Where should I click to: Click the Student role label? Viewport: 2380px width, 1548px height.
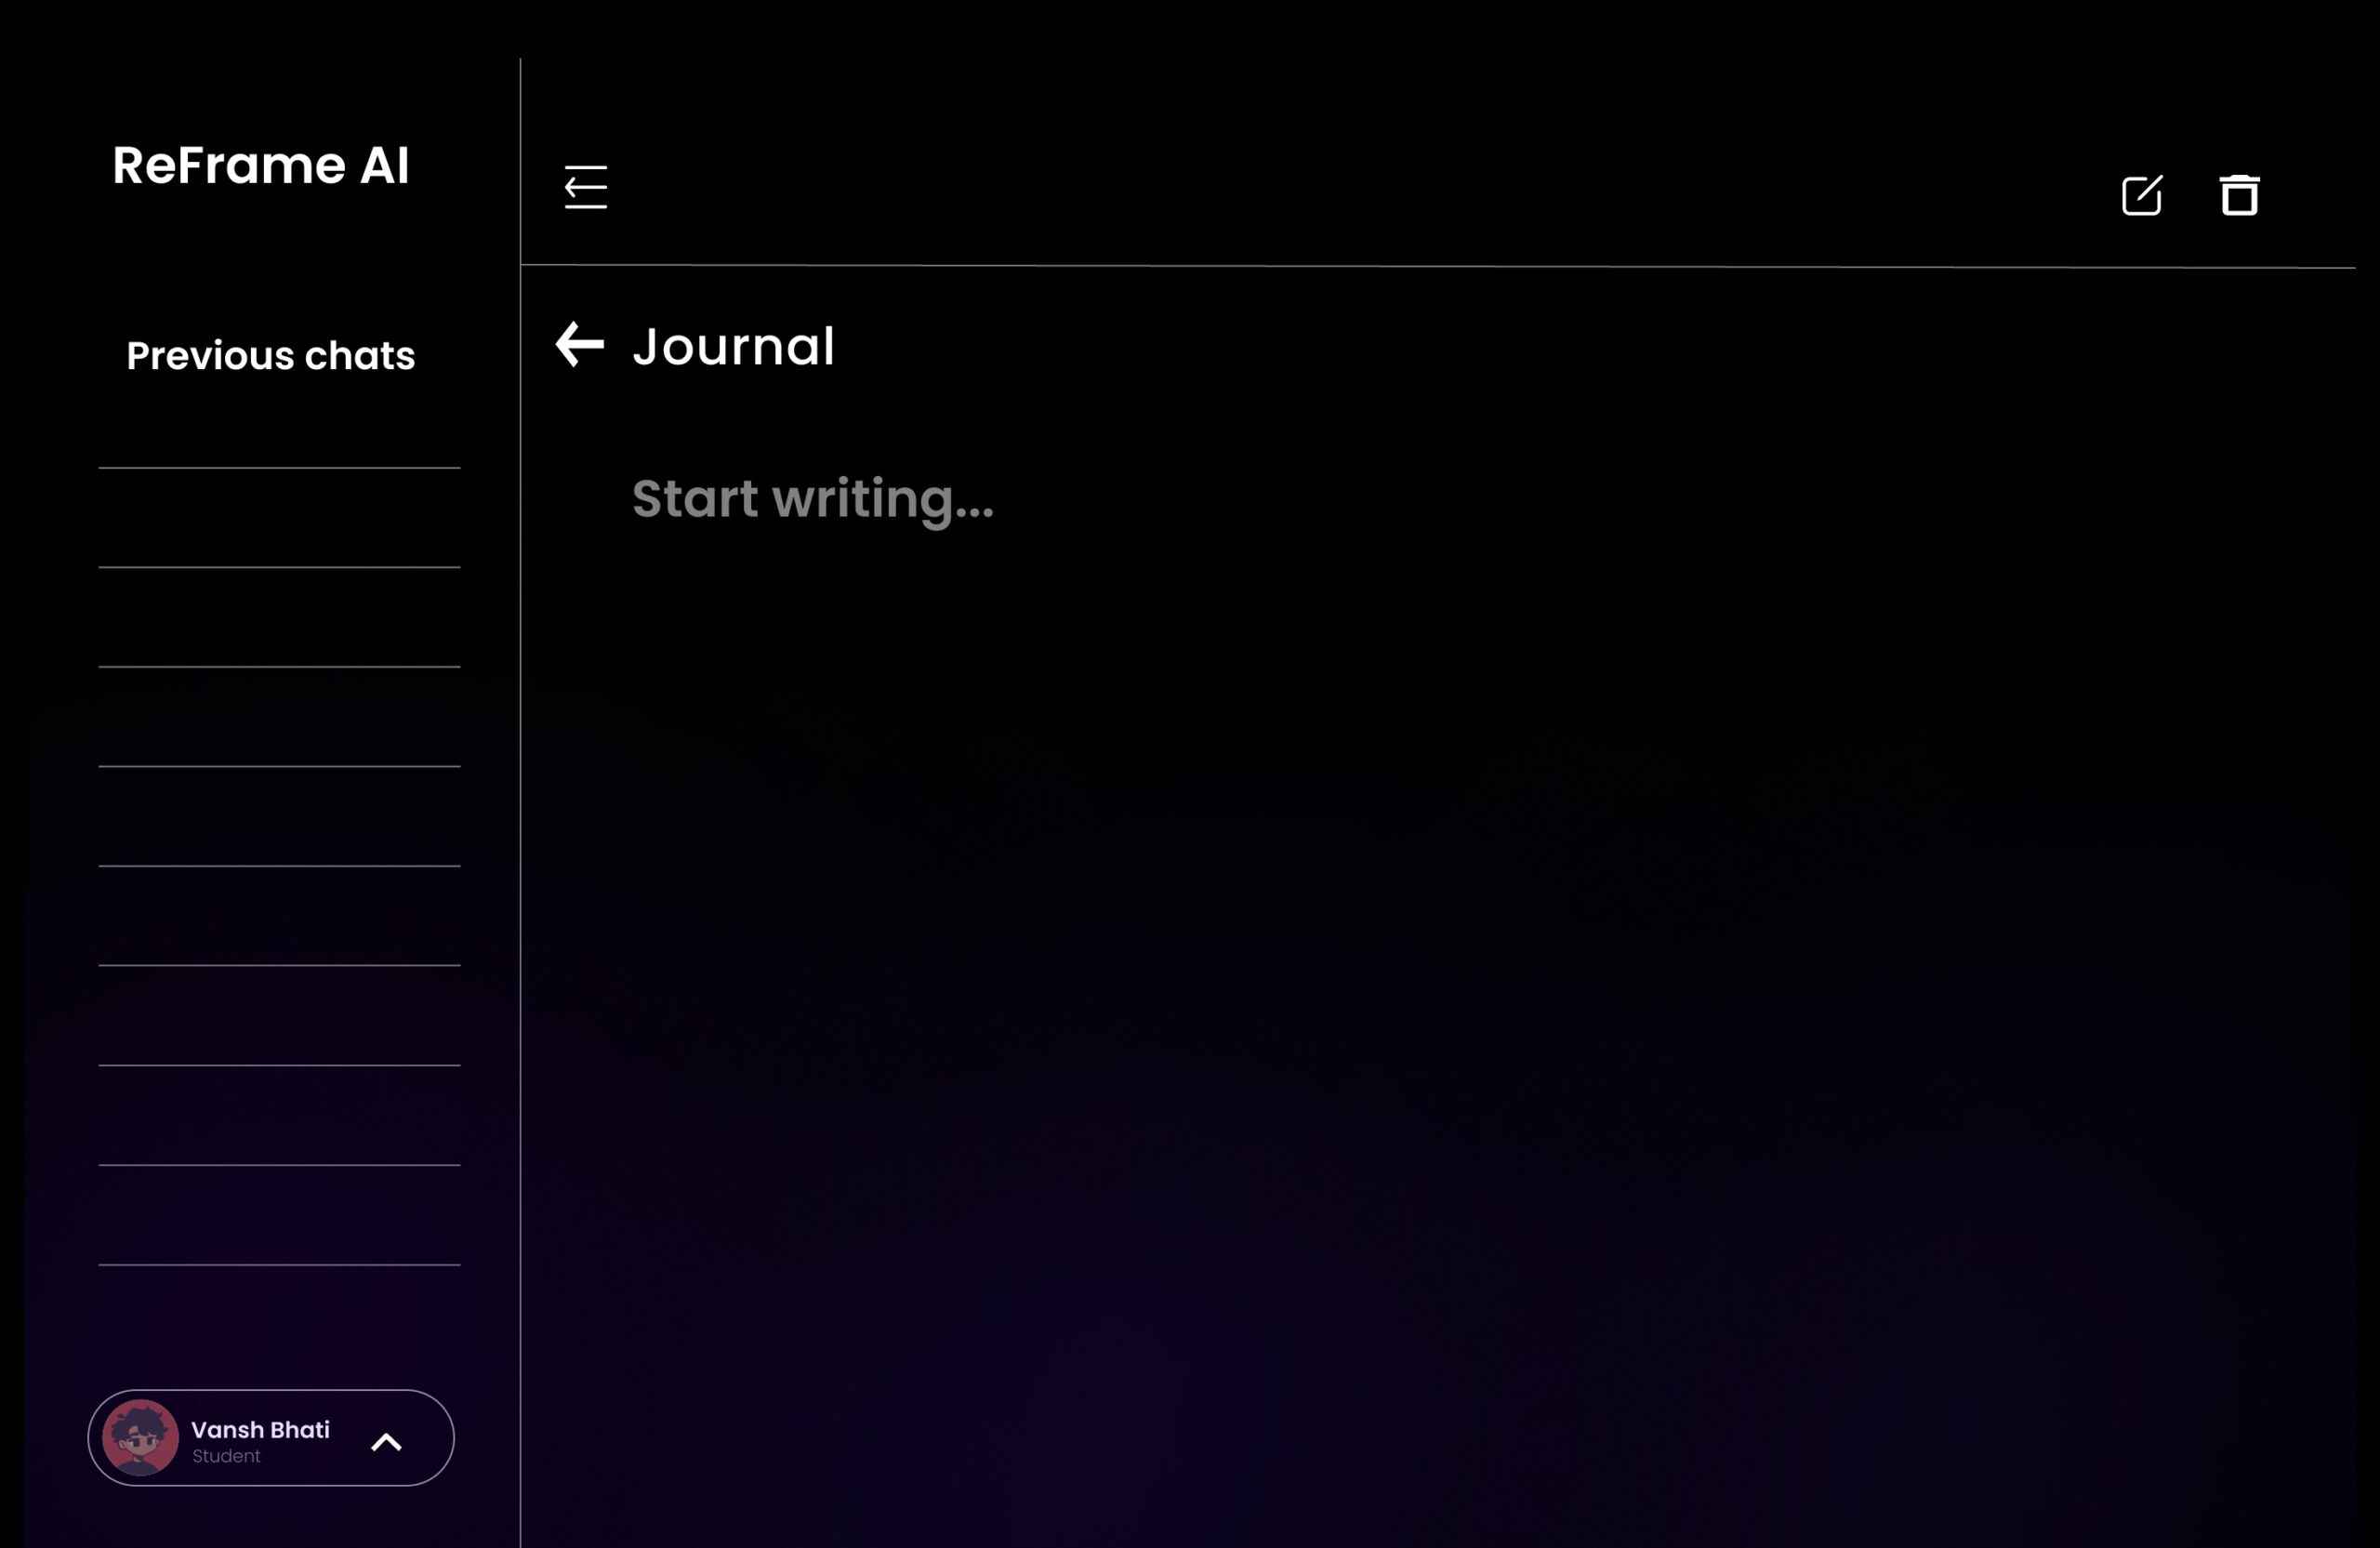click(226, 1456)
